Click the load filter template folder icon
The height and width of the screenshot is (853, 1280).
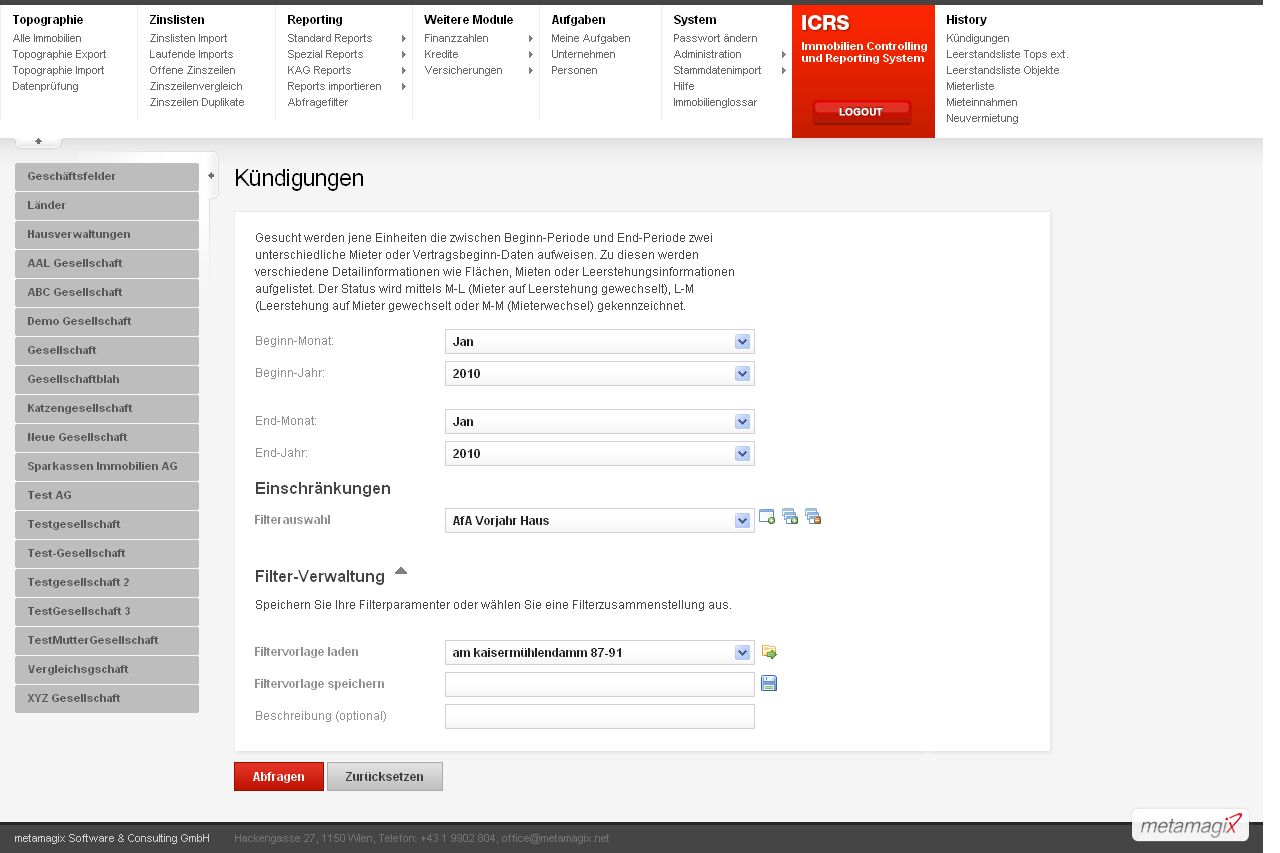(x=769, y=652)
